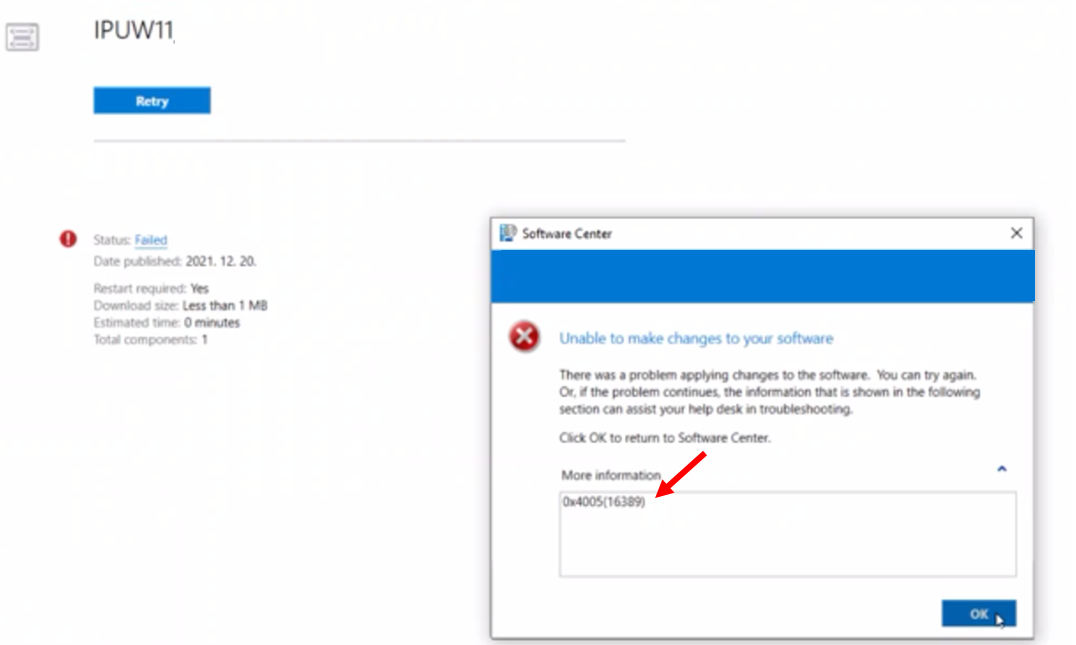Screen dimensions: 1076x645
Task: Click the Software Center title bar text
Action: [567, 234]
